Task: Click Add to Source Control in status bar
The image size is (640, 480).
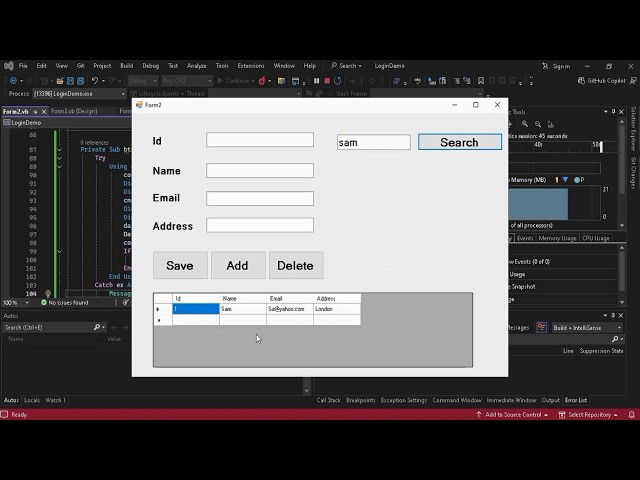Action: coord(512,415)
